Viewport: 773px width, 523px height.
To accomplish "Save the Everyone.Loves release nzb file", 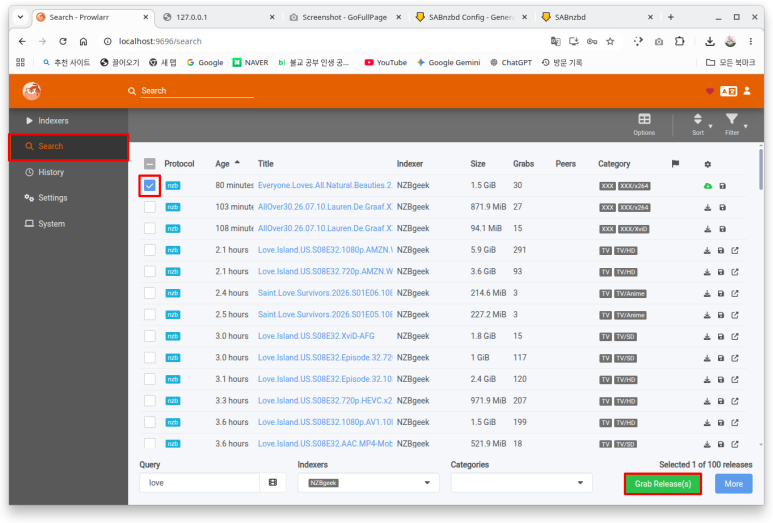I will [723, 186].
